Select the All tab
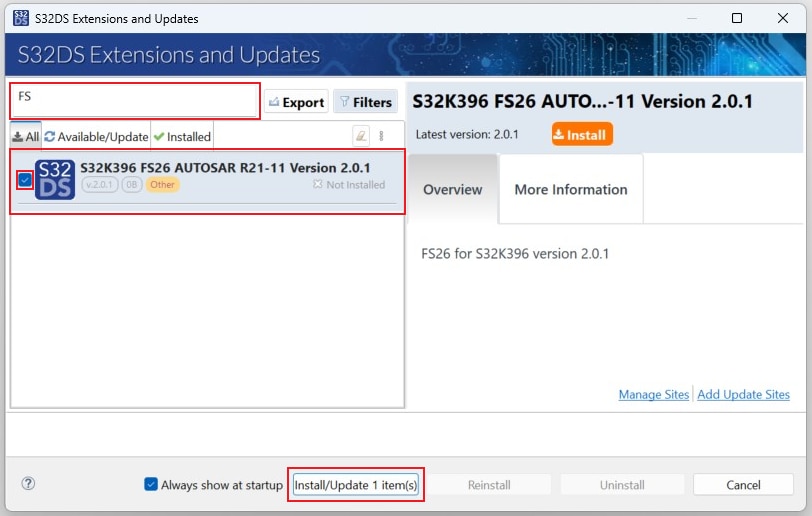 point(26,136)
